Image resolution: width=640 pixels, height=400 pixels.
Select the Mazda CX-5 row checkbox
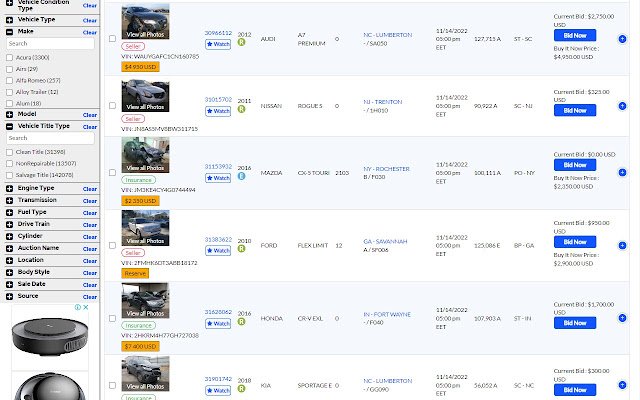point(112,173)
